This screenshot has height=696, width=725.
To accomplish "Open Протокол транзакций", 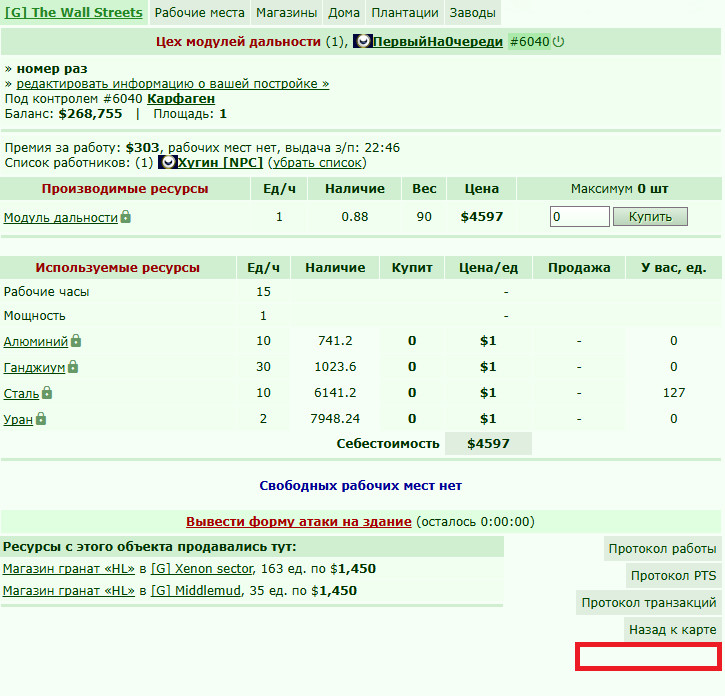I will click(648, 603).
